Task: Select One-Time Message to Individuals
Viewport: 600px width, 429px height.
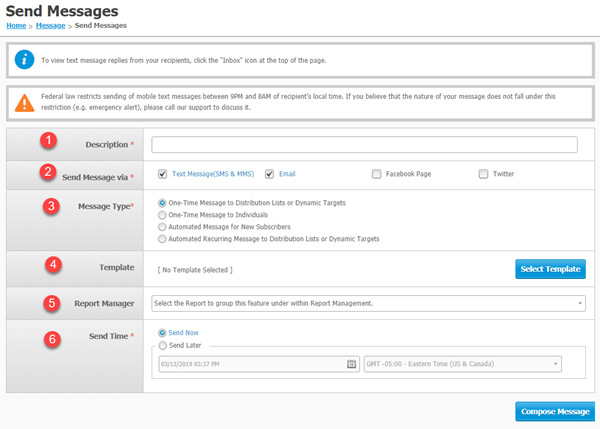Action: tap(162, 215)
